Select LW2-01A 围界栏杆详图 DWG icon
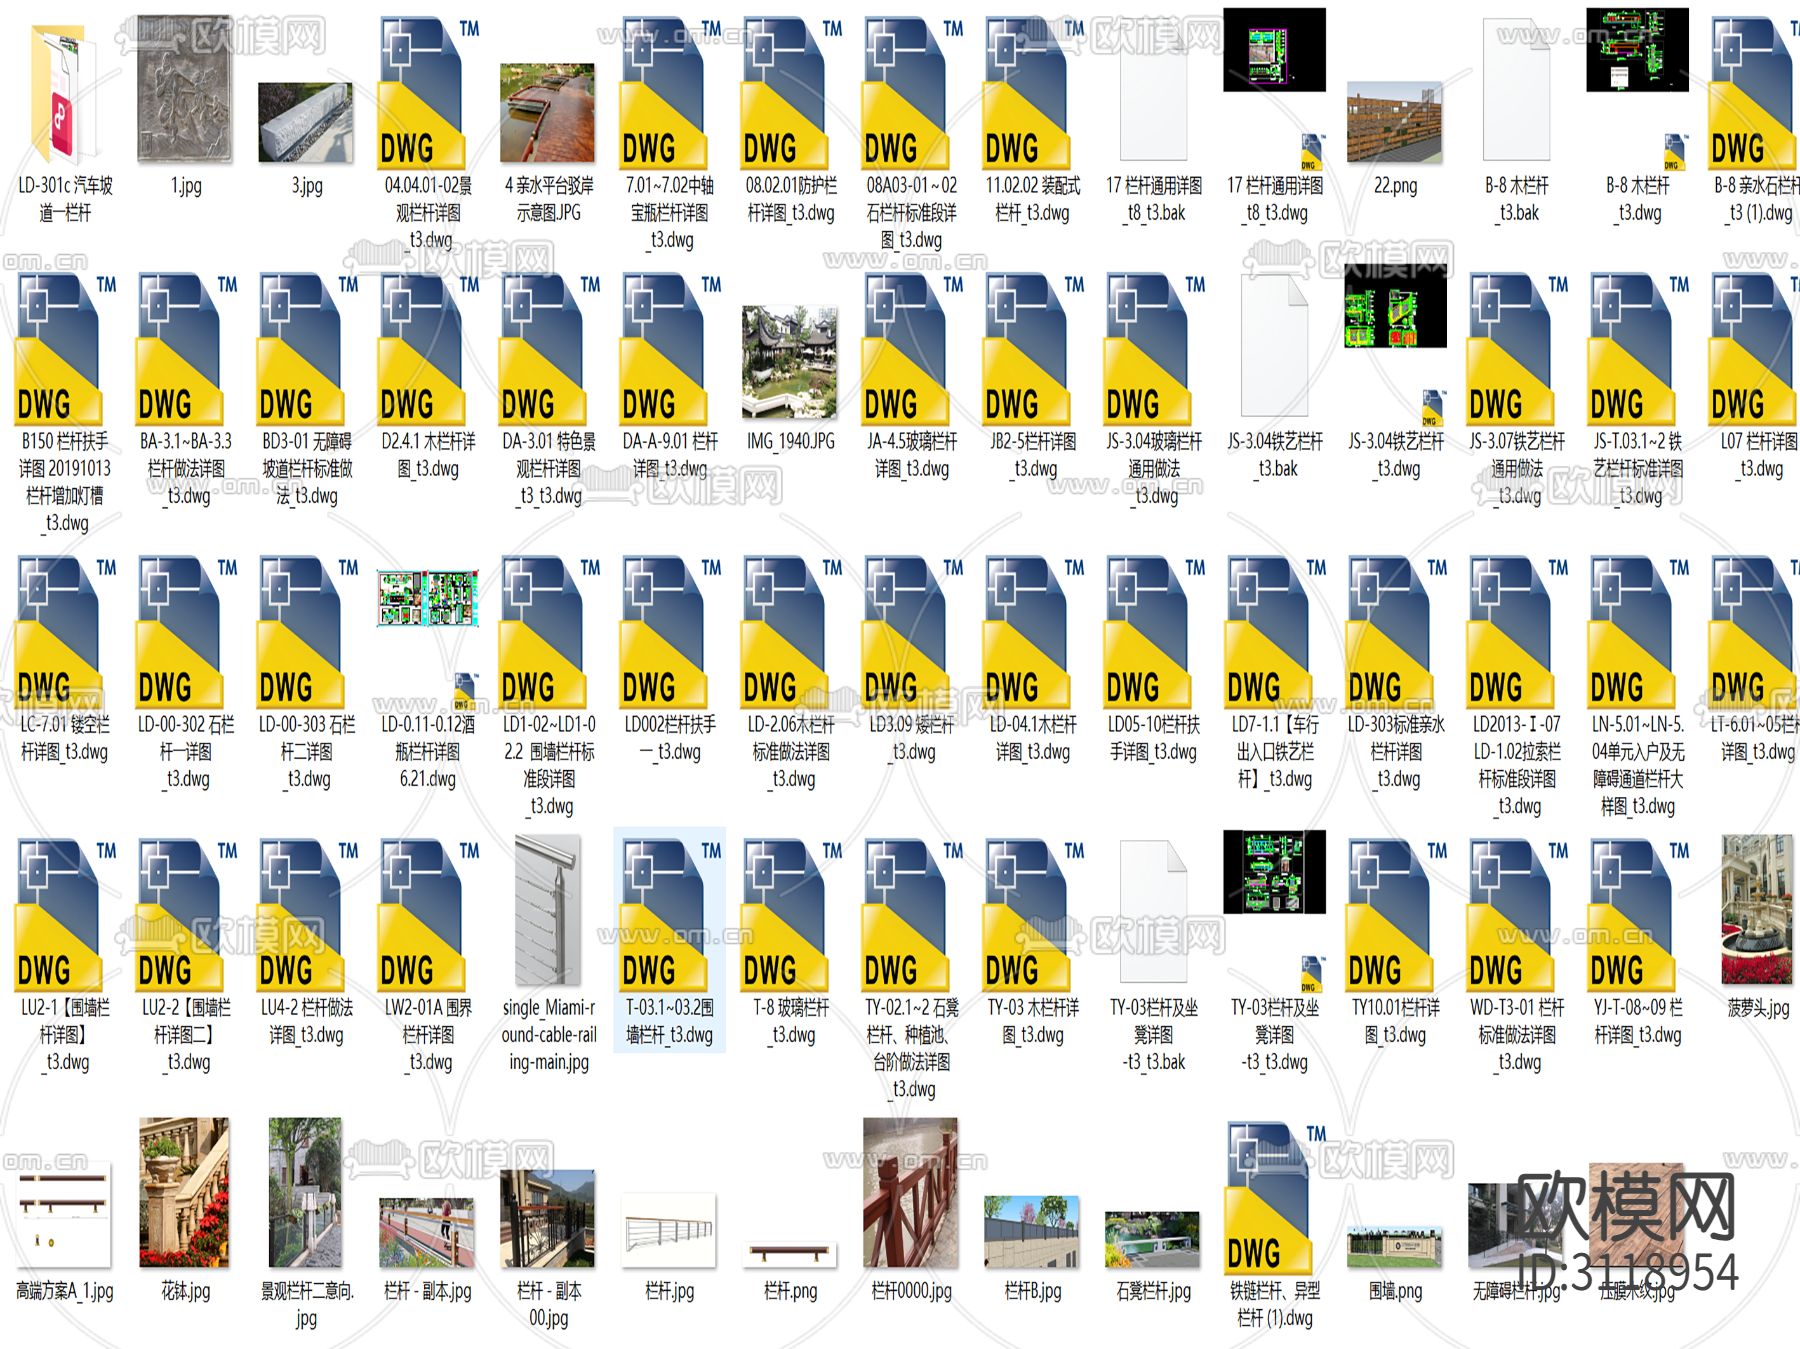Image resolution: width=1800 pixels, height=1349 pixels. [x=421, y=913]
